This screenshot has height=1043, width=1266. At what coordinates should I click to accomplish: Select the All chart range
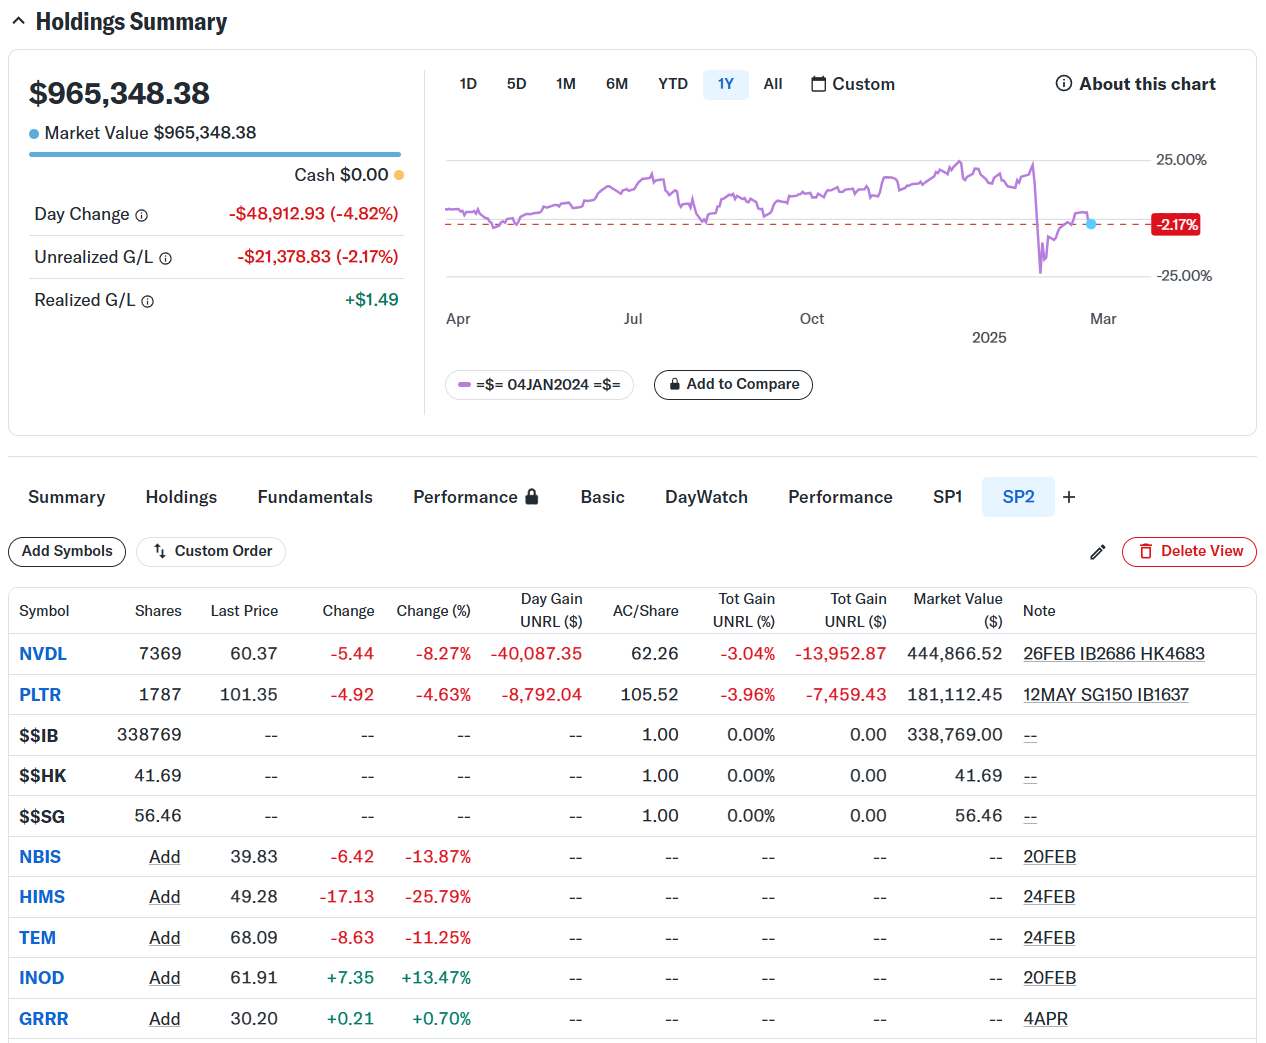[773, 84]
